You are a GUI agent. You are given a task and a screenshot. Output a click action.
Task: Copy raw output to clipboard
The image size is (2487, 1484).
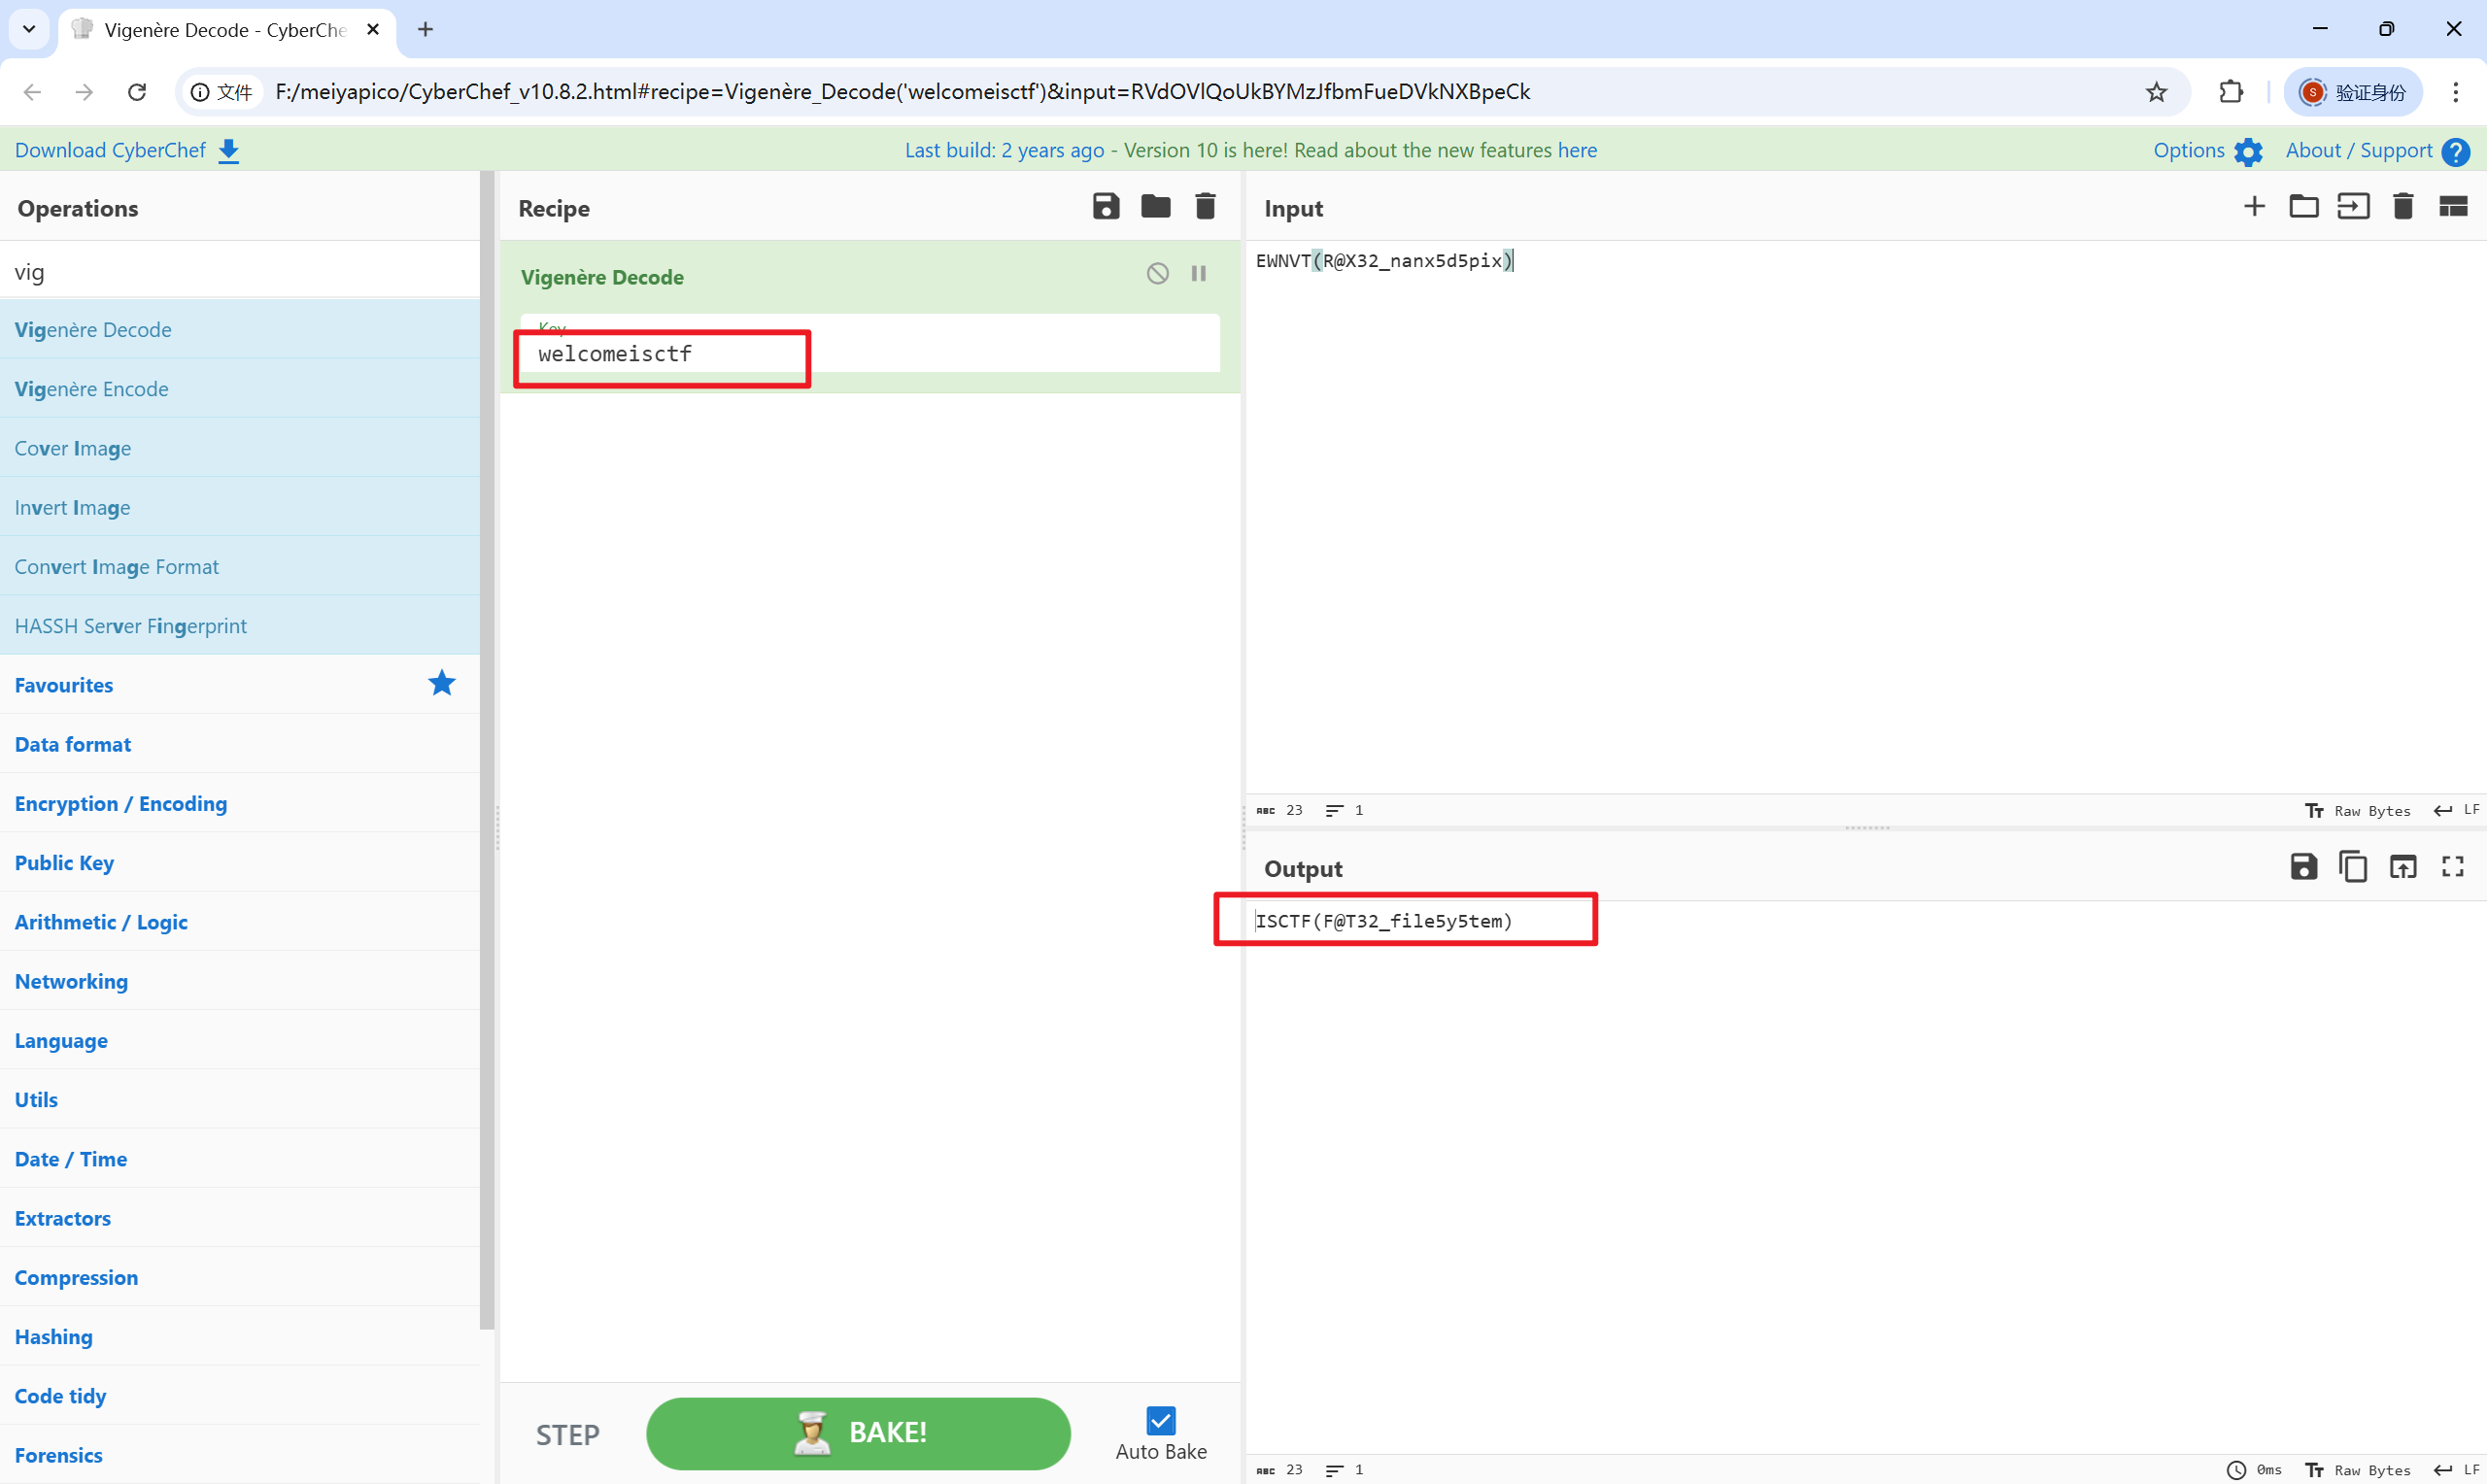click(2353, 867)
